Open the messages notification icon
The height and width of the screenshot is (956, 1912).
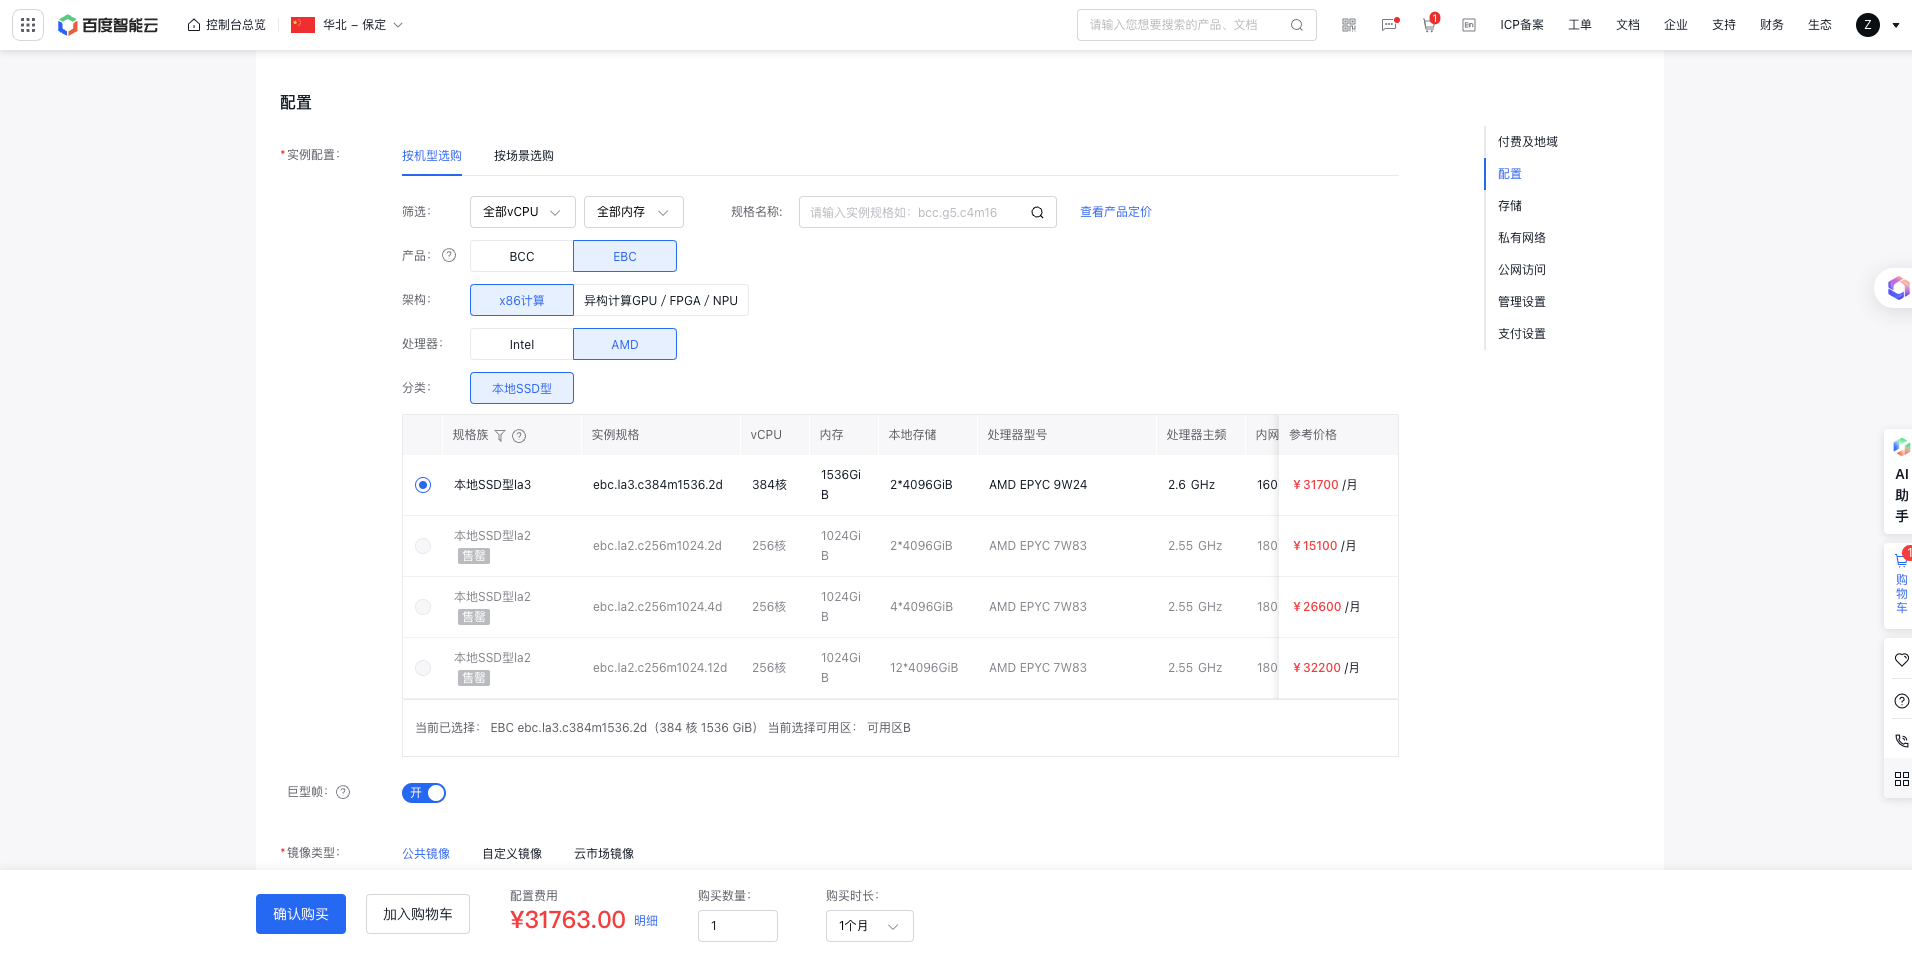click(x=1389, y=25)
